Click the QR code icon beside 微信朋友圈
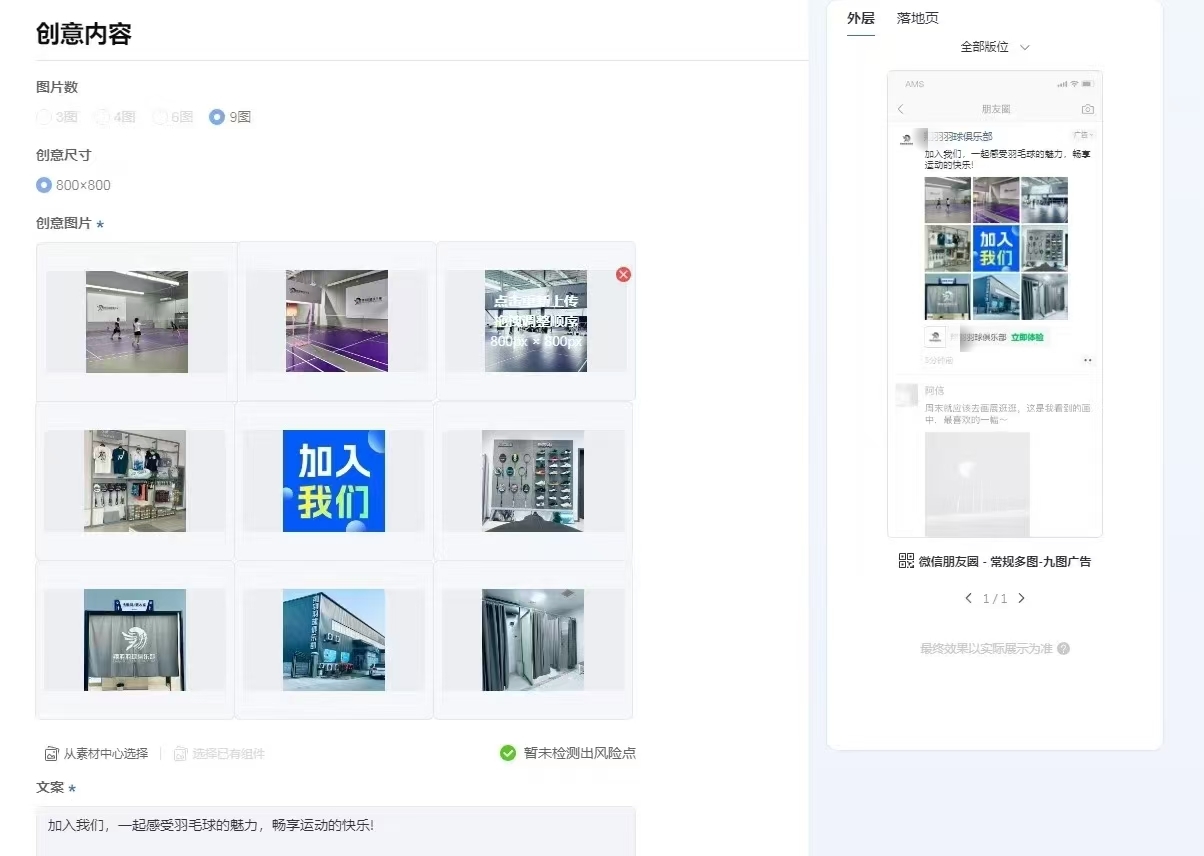Viewport: 1204px width, 856px height. coord(906,561)
